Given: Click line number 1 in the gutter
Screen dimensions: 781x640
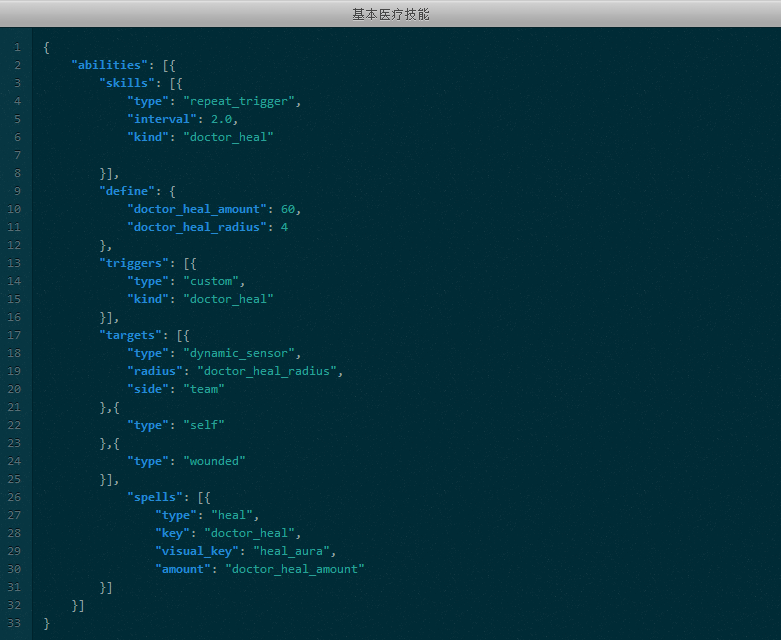Looking at the screenshot, I should [17, 47].
